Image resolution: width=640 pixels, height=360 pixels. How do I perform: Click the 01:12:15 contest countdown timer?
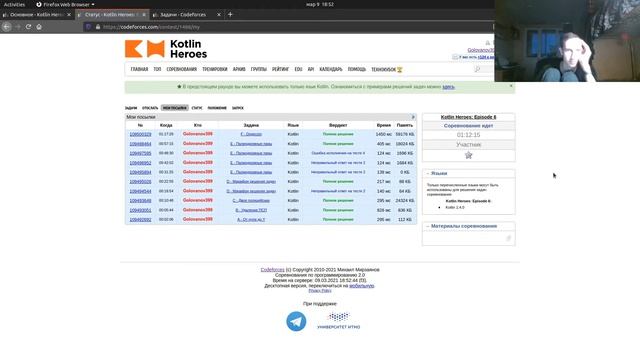[x=469, y=135]
